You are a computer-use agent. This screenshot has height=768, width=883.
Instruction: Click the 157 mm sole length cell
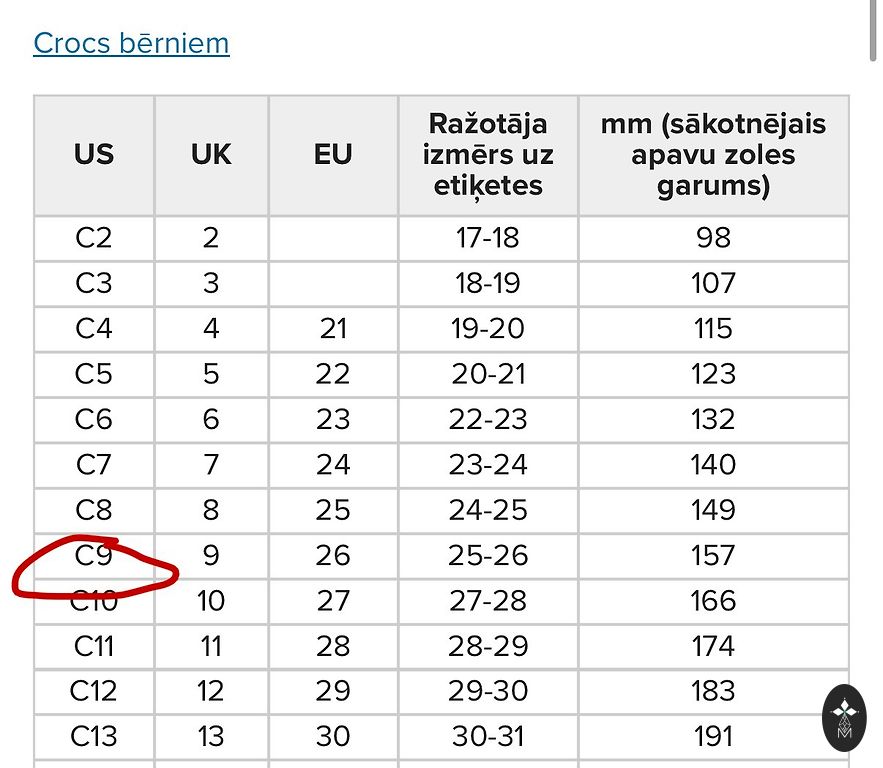(713, 555)
